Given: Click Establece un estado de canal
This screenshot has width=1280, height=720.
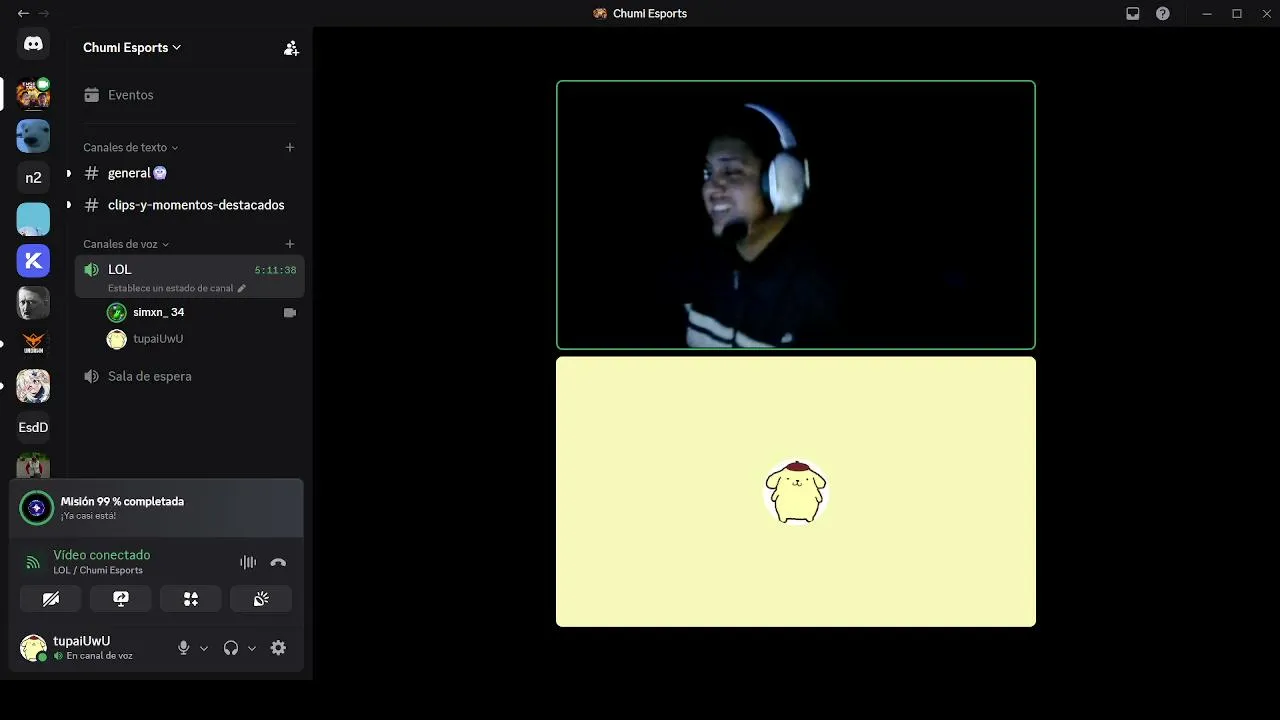Looking at the screenshot, I should (170, 288).
